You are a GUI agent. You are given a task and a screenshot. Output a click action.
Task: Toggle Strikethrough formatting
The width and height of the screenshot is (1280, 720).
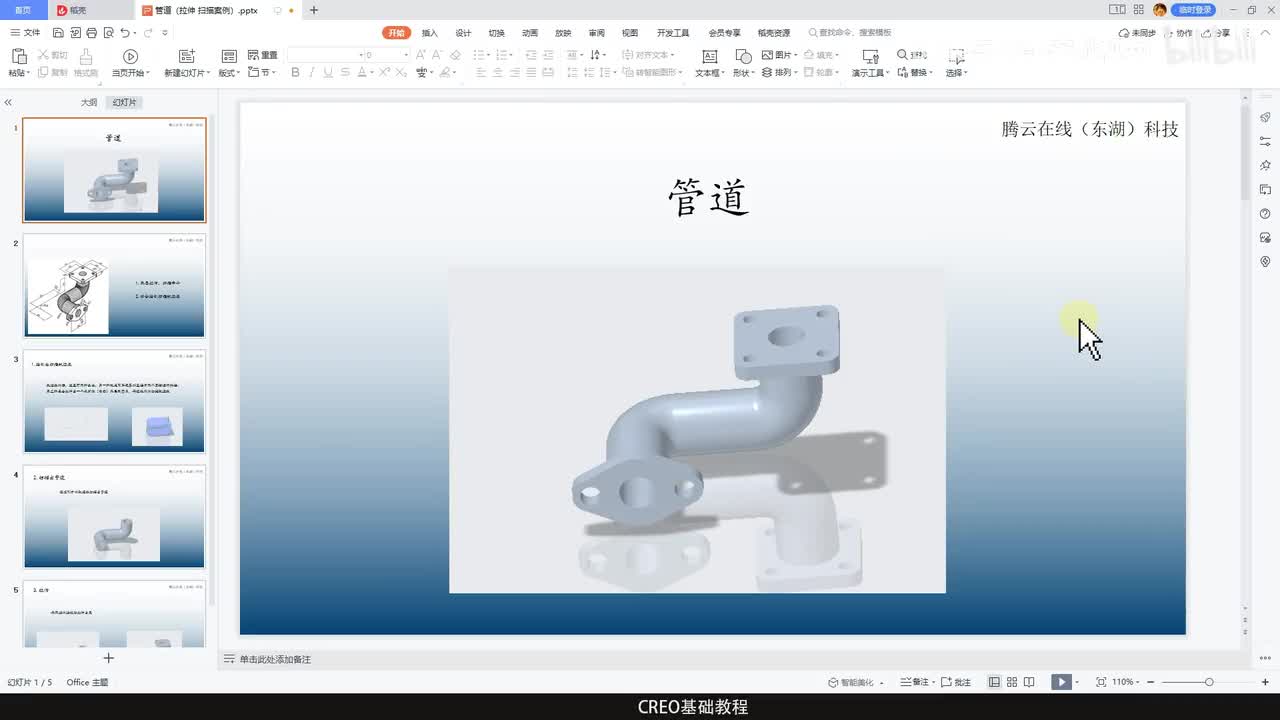(x=346, y=72)
